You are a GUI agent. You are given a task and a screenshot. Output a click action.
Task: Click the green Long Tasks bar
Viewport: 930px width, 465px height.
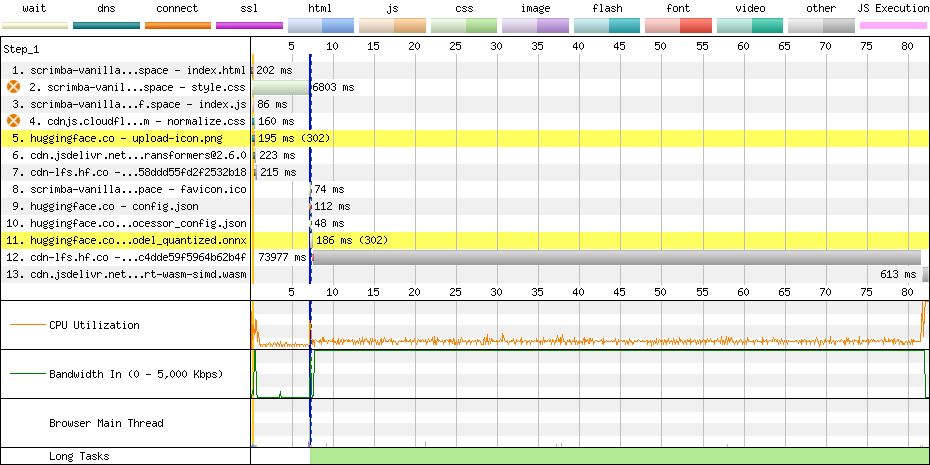click(x=618, y=456)
